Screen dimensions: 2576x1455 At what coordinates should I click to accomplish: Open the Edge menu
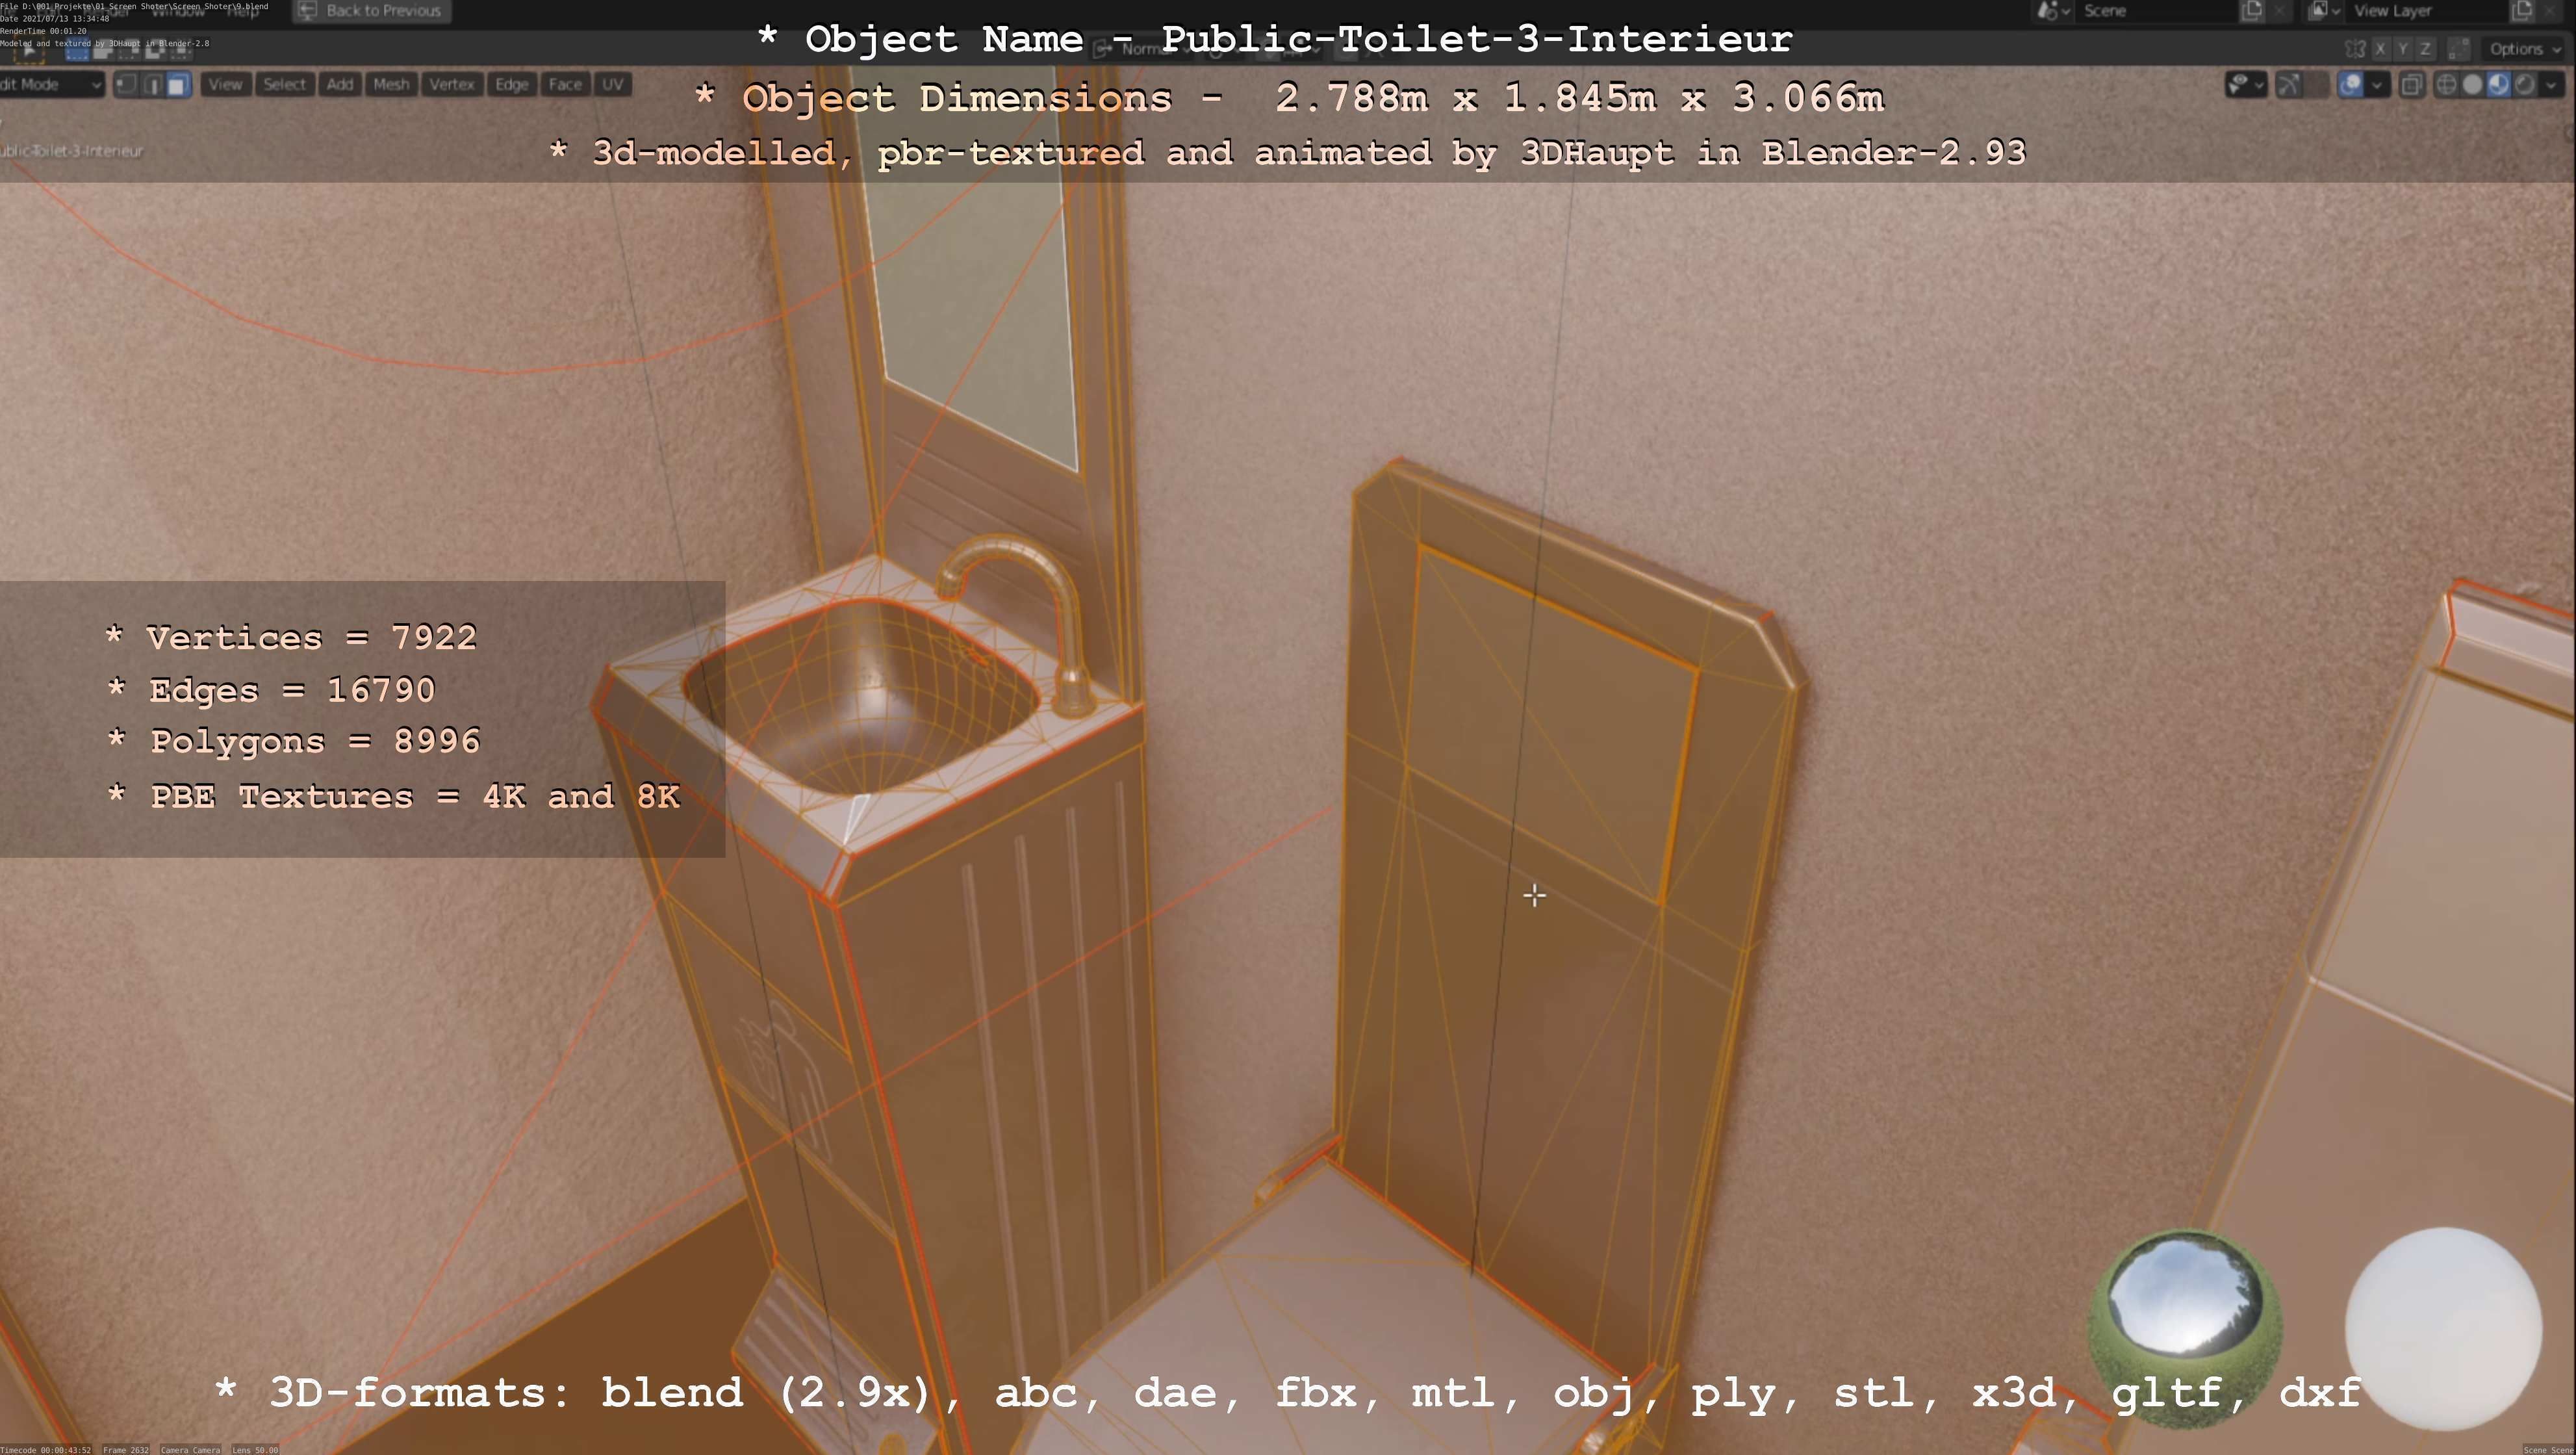(511, 85)
